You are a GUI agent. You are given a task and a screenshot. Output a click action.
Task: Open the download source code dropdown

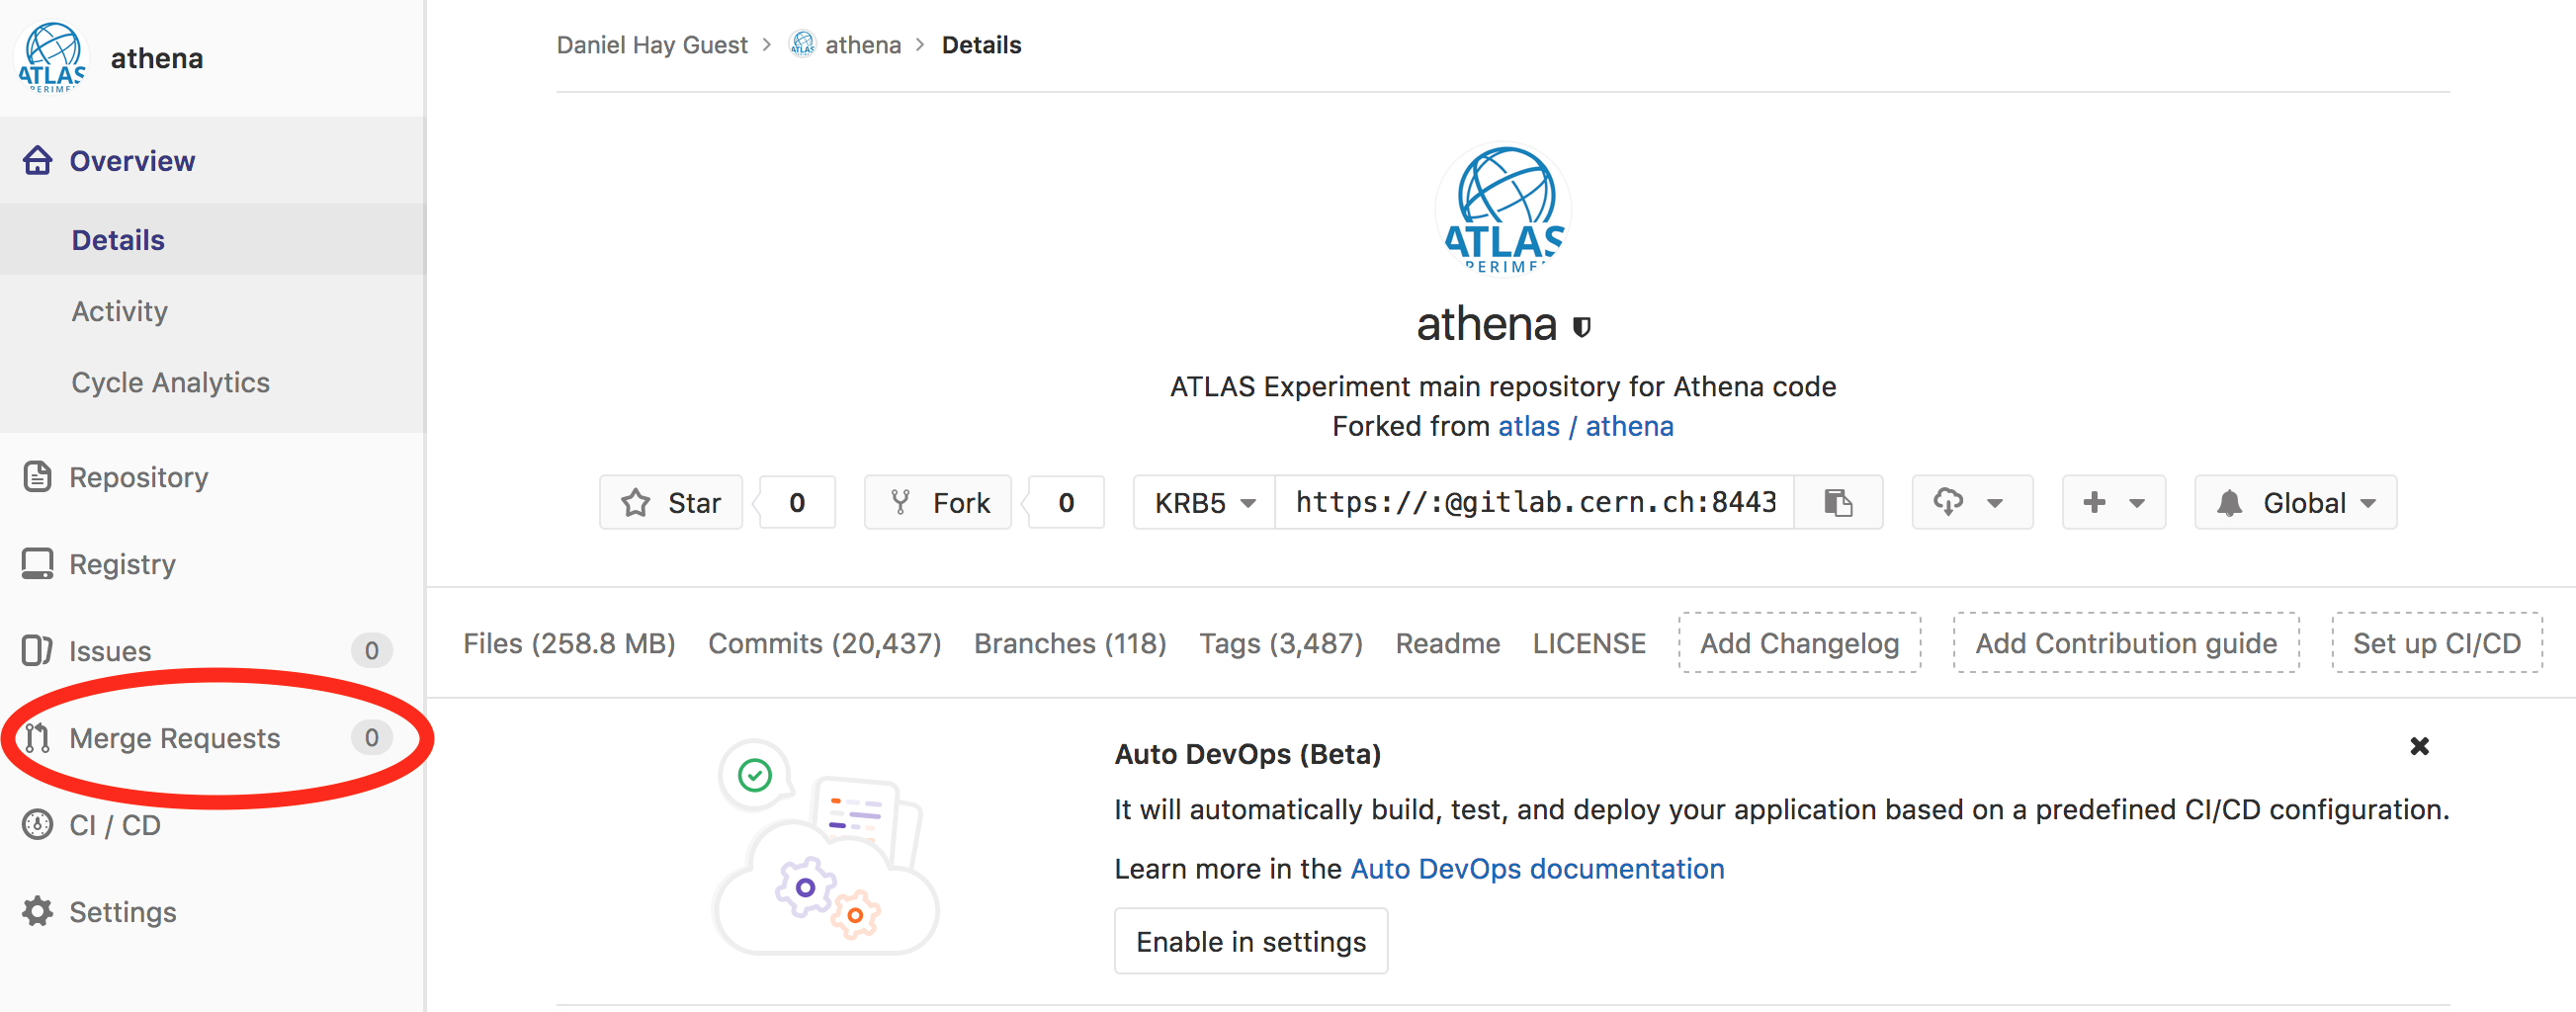pyautogui.click(x=1972, y=502)
